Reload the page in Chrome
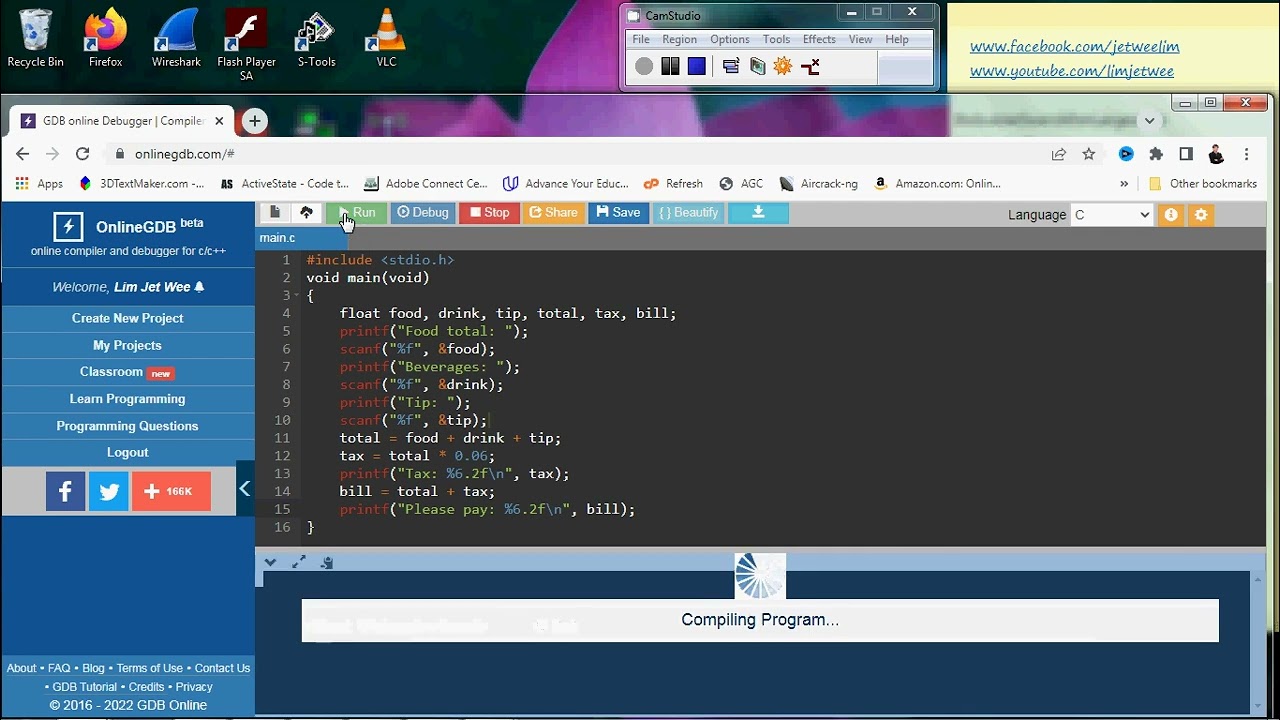Screen dimensions: 1280x720 (x=83, y=154)
